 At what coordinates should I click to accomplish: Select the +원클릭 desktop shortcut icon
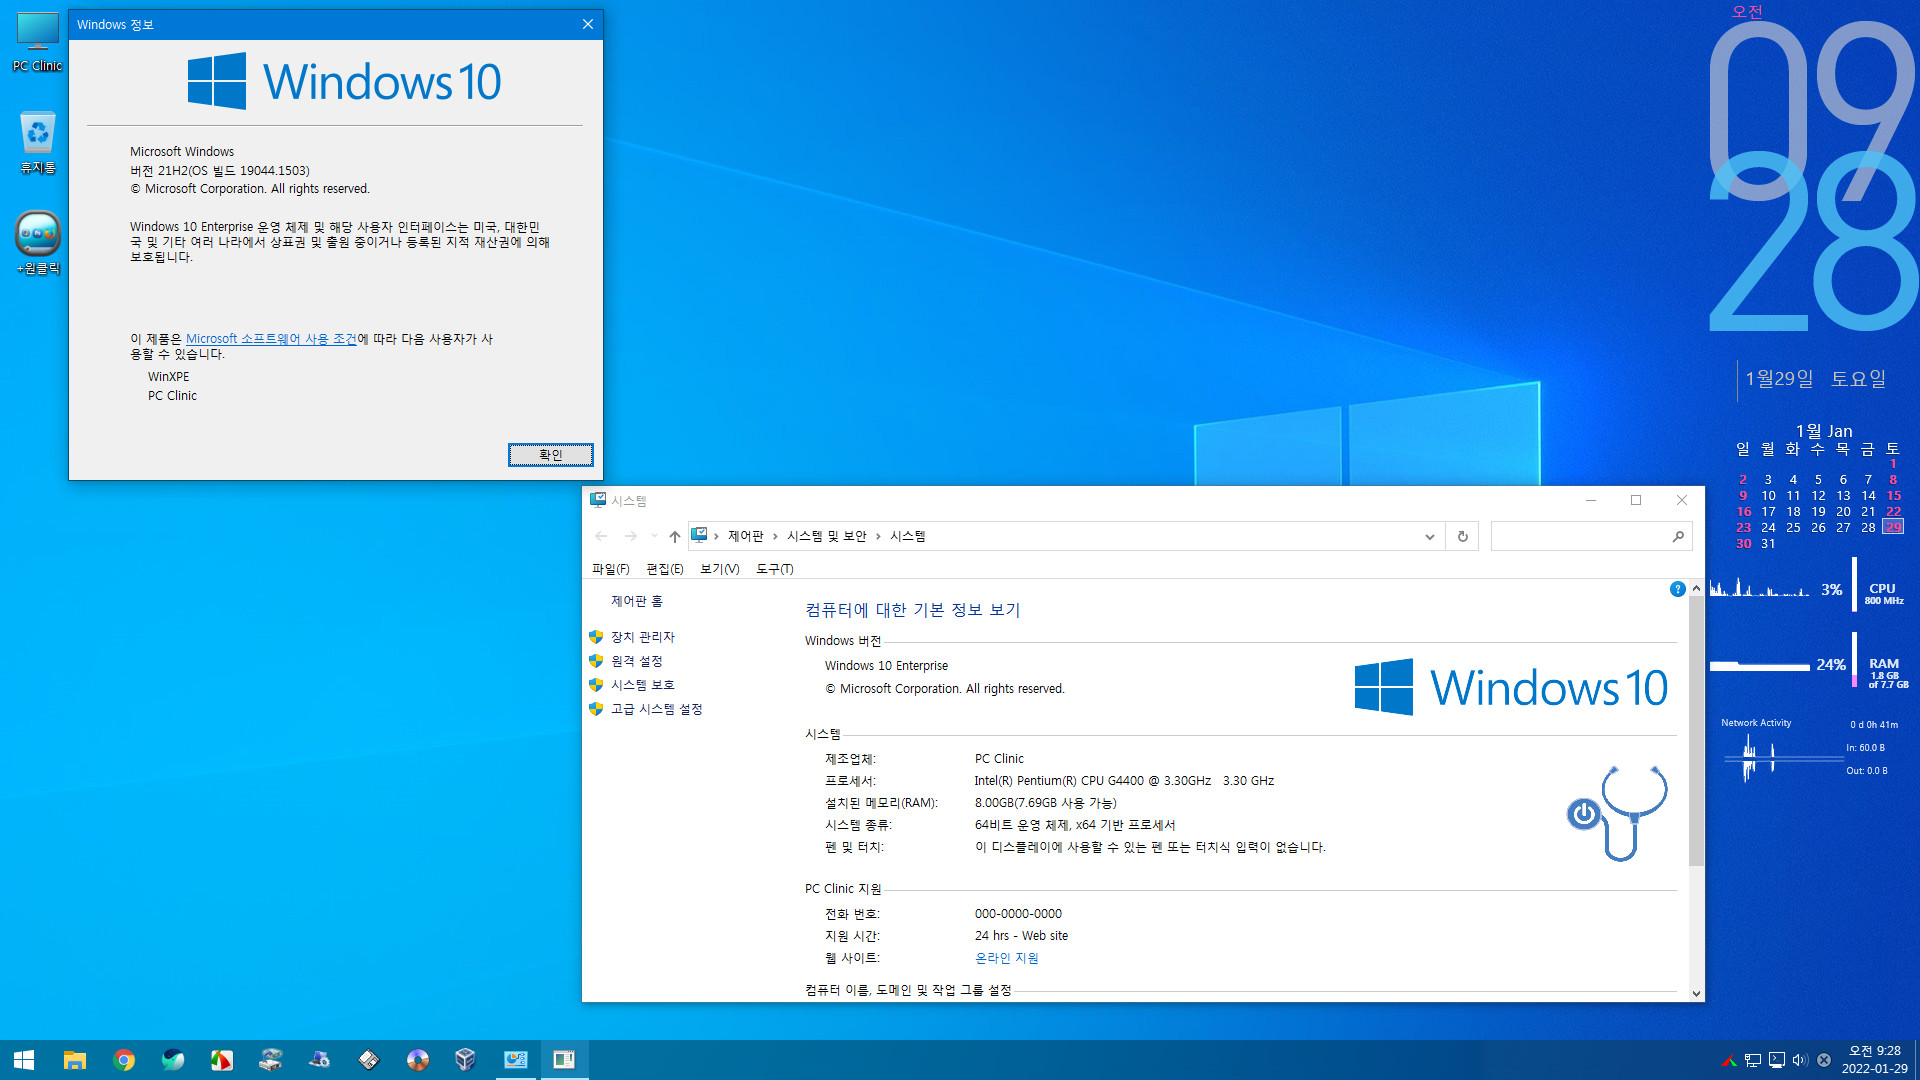pos(38,243)
